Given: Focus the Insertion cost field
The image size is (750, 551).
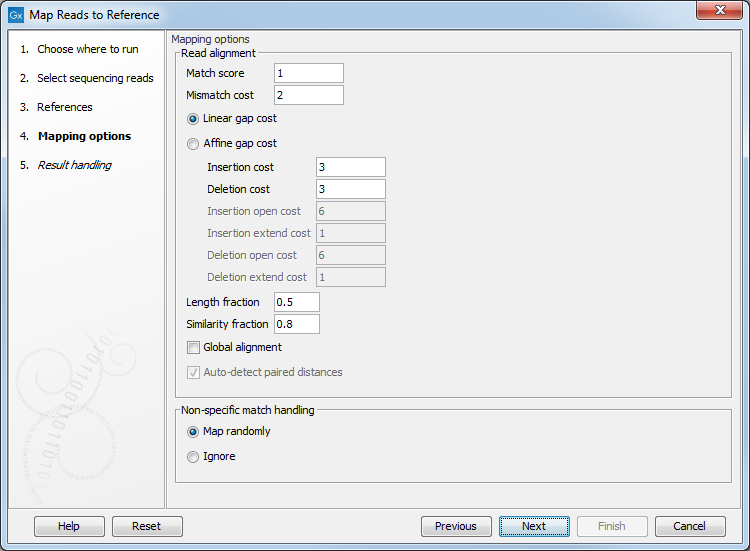Looking at the screenshot, I should (350, 167).
